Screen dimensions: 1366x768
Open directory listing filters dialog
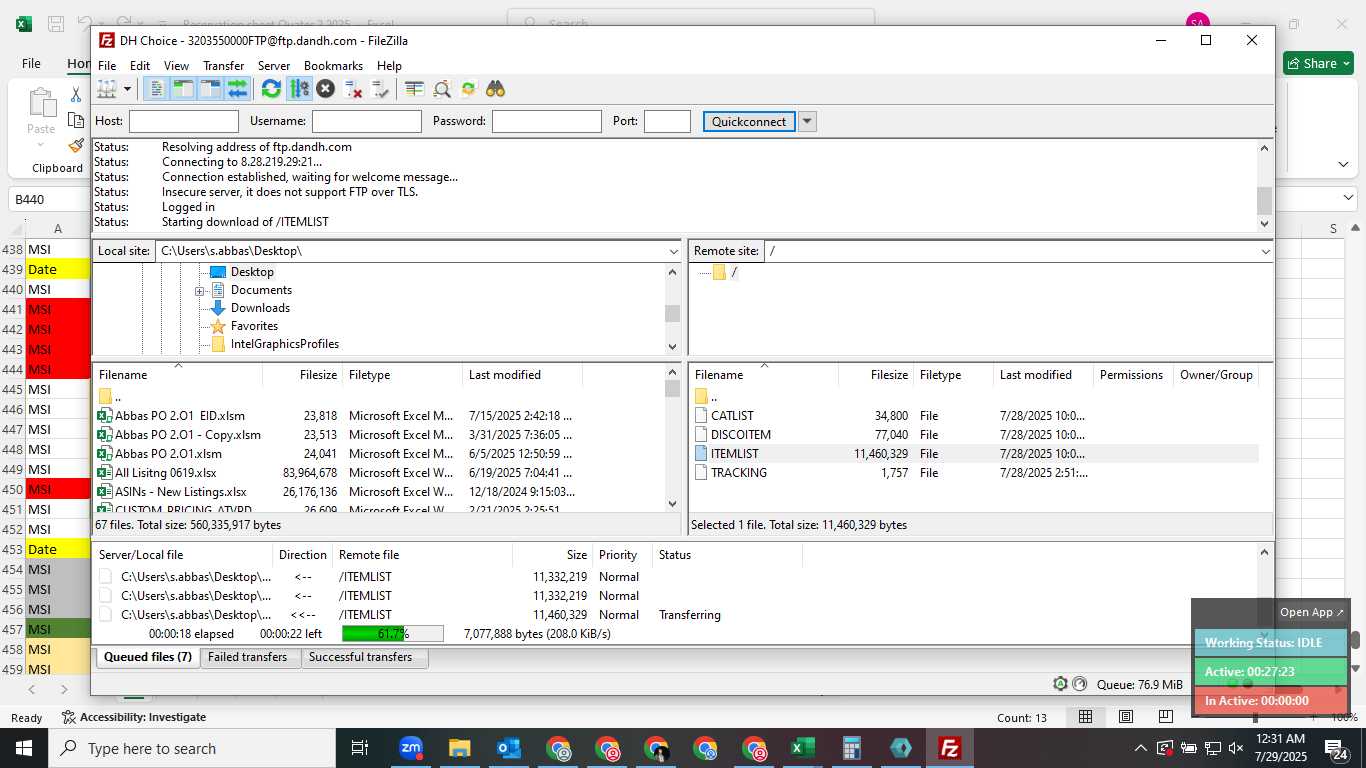pyautogui.click(x=414, y=89)
